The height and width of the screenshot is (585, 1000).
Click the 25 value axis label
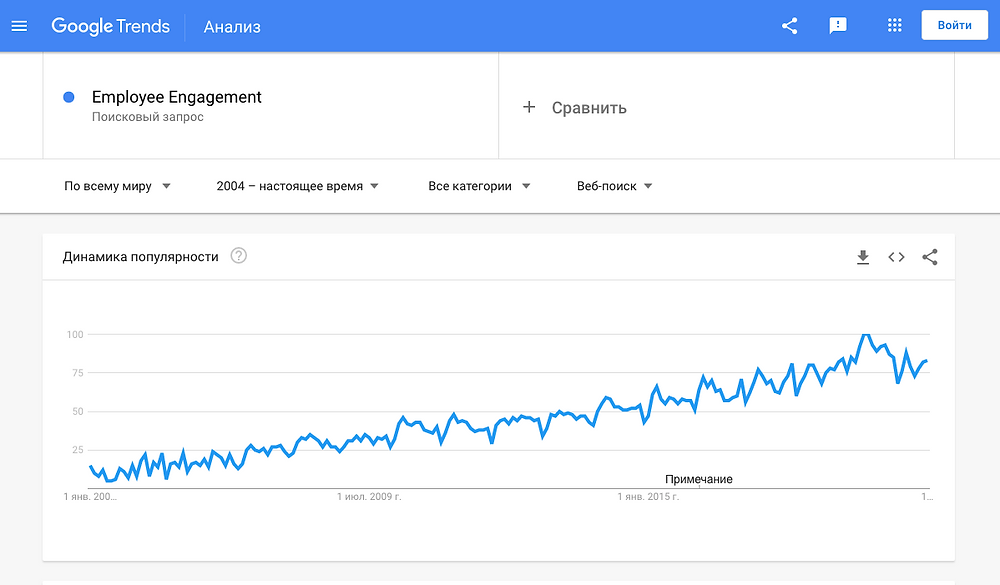[x=78, y=450]
